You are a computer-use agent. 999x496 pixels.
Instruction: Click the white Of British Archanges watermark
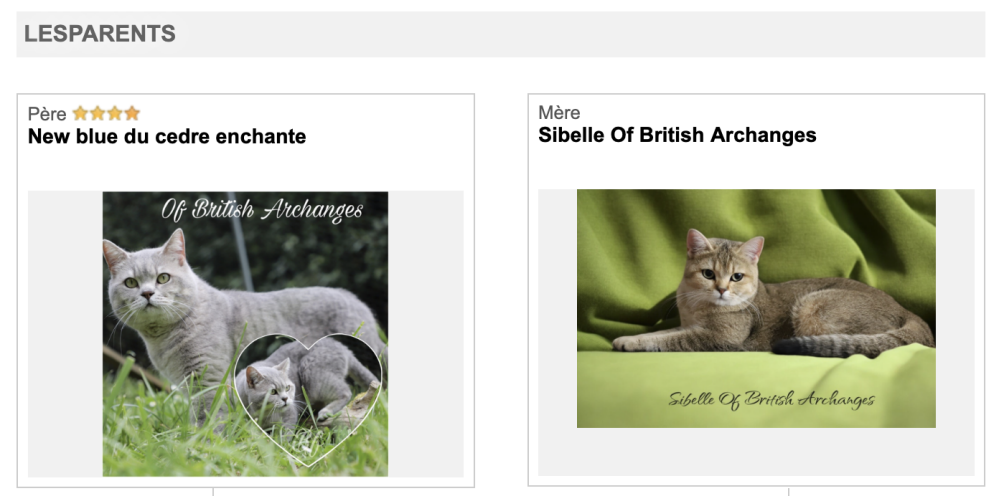click(x=262, y=210)
